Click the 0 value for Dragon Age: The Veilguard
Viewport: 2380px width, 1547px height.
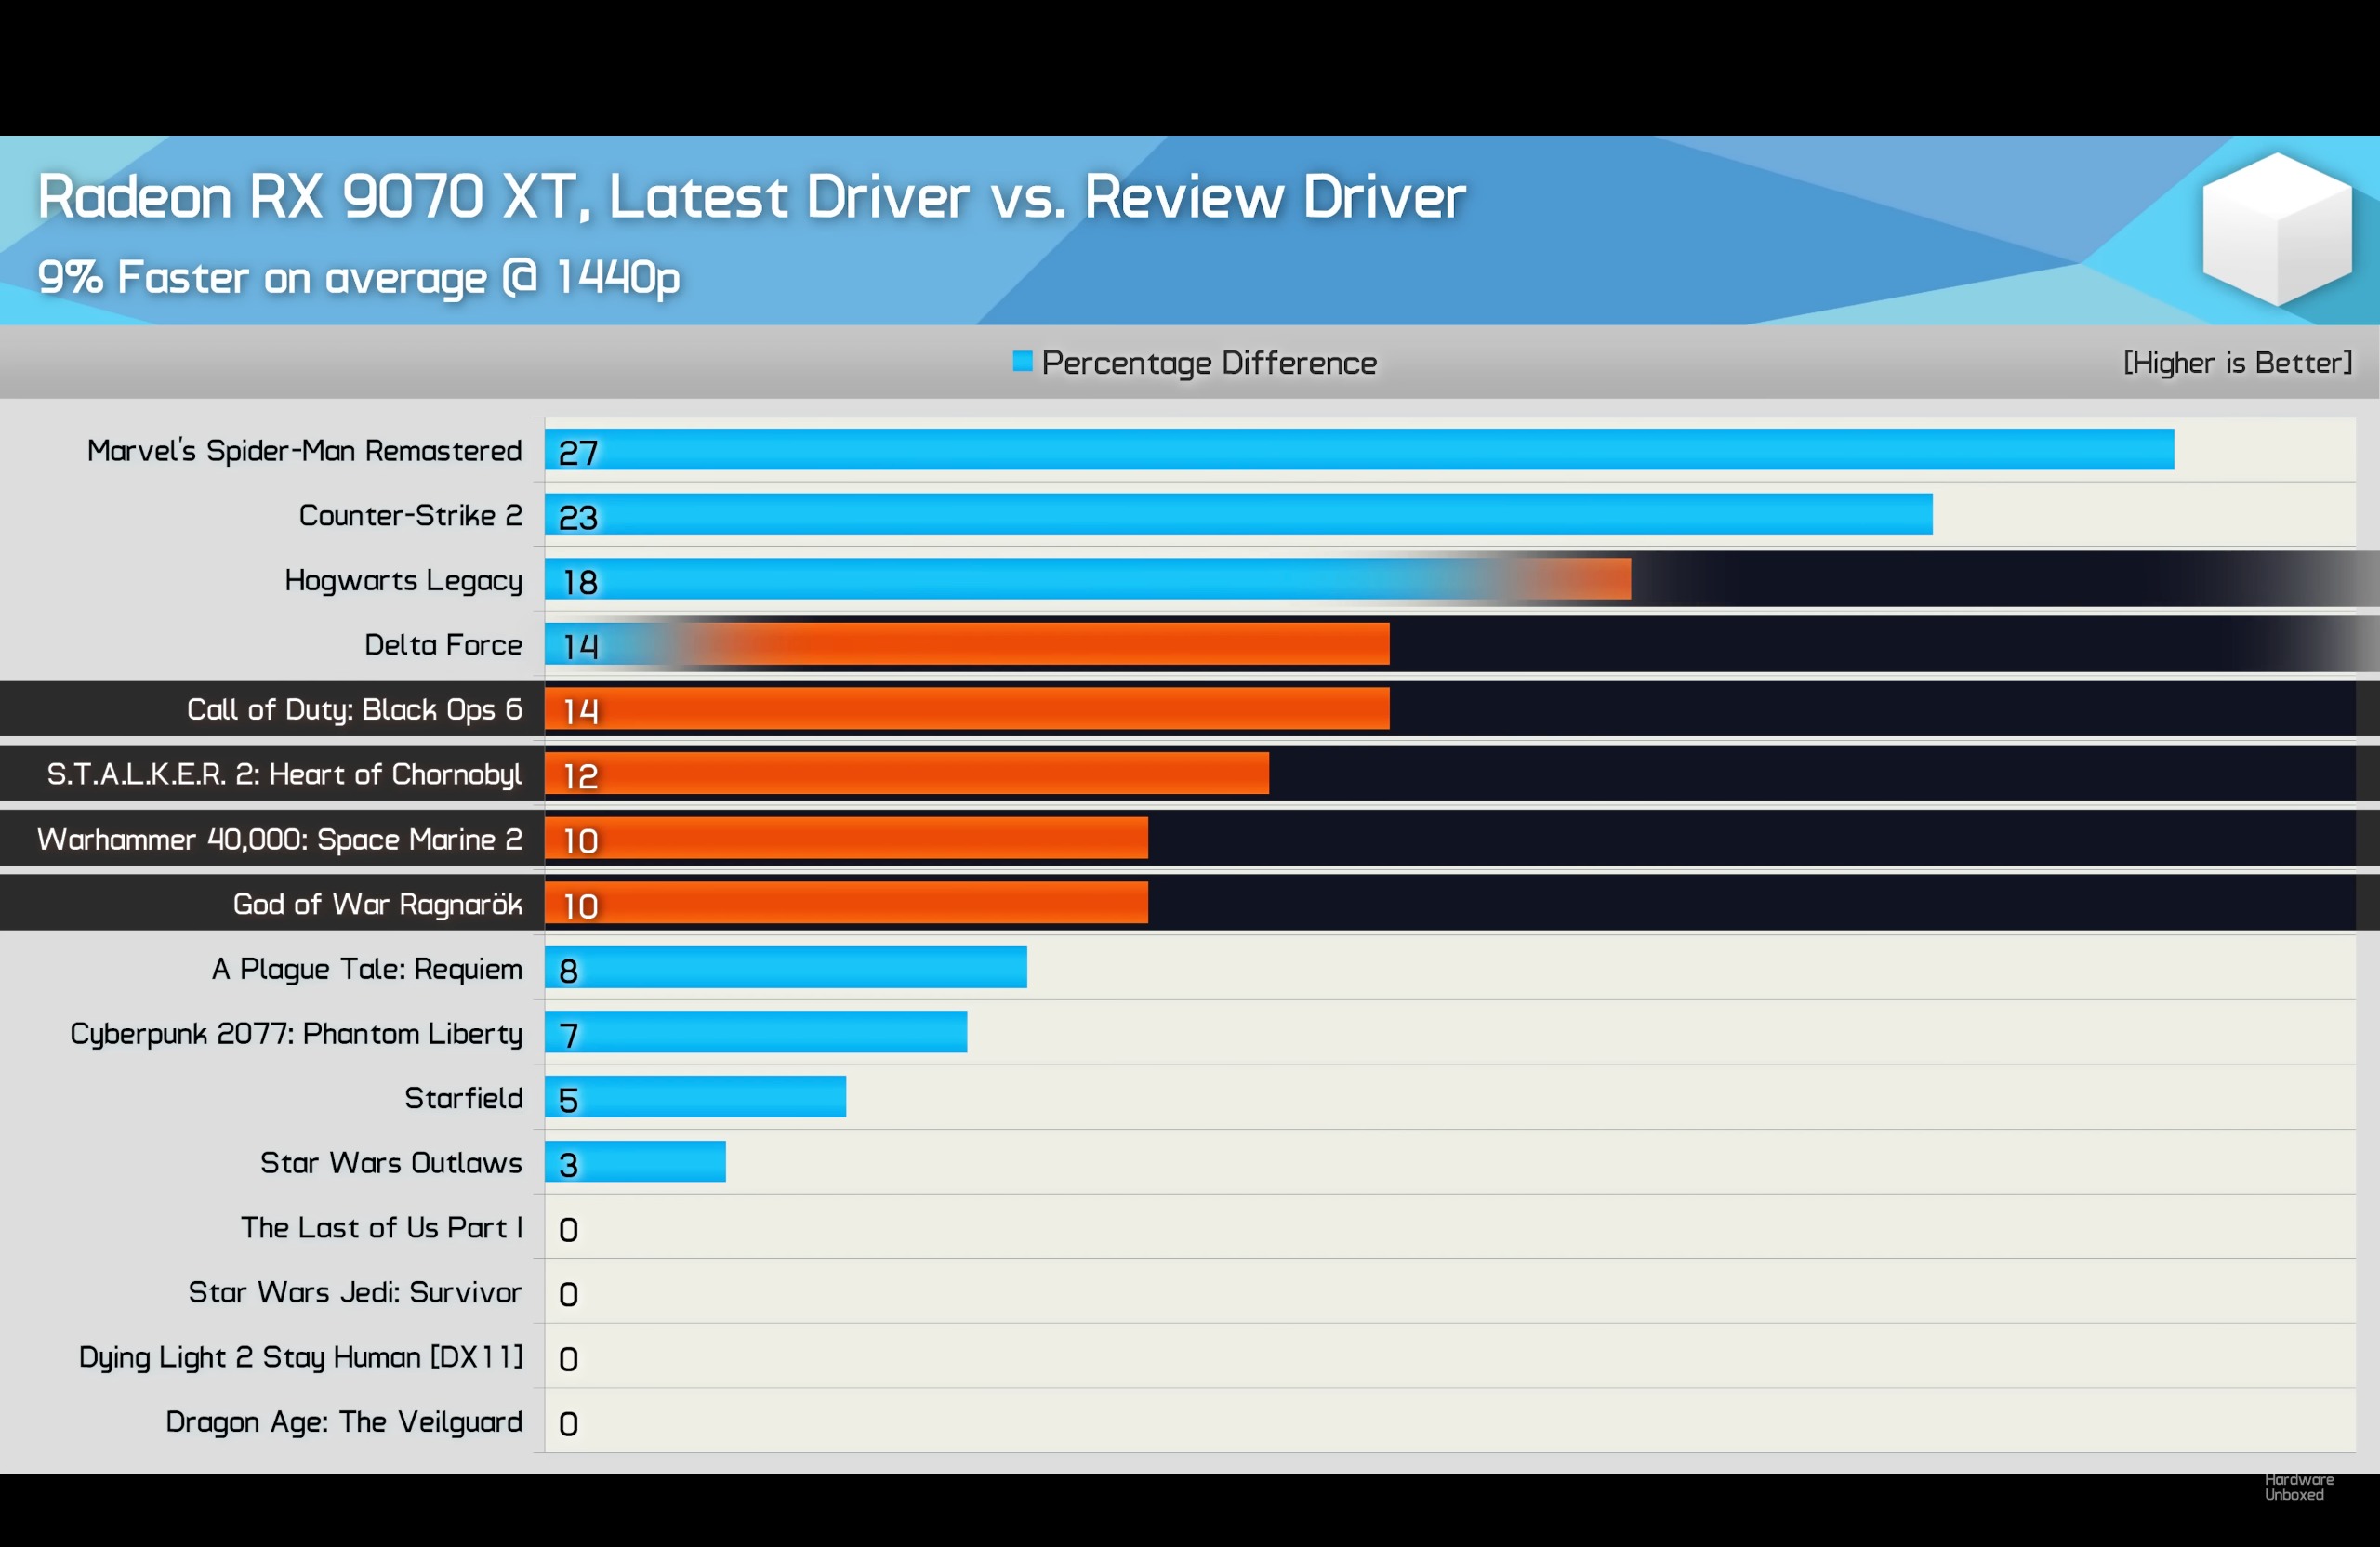point(568,1424)
